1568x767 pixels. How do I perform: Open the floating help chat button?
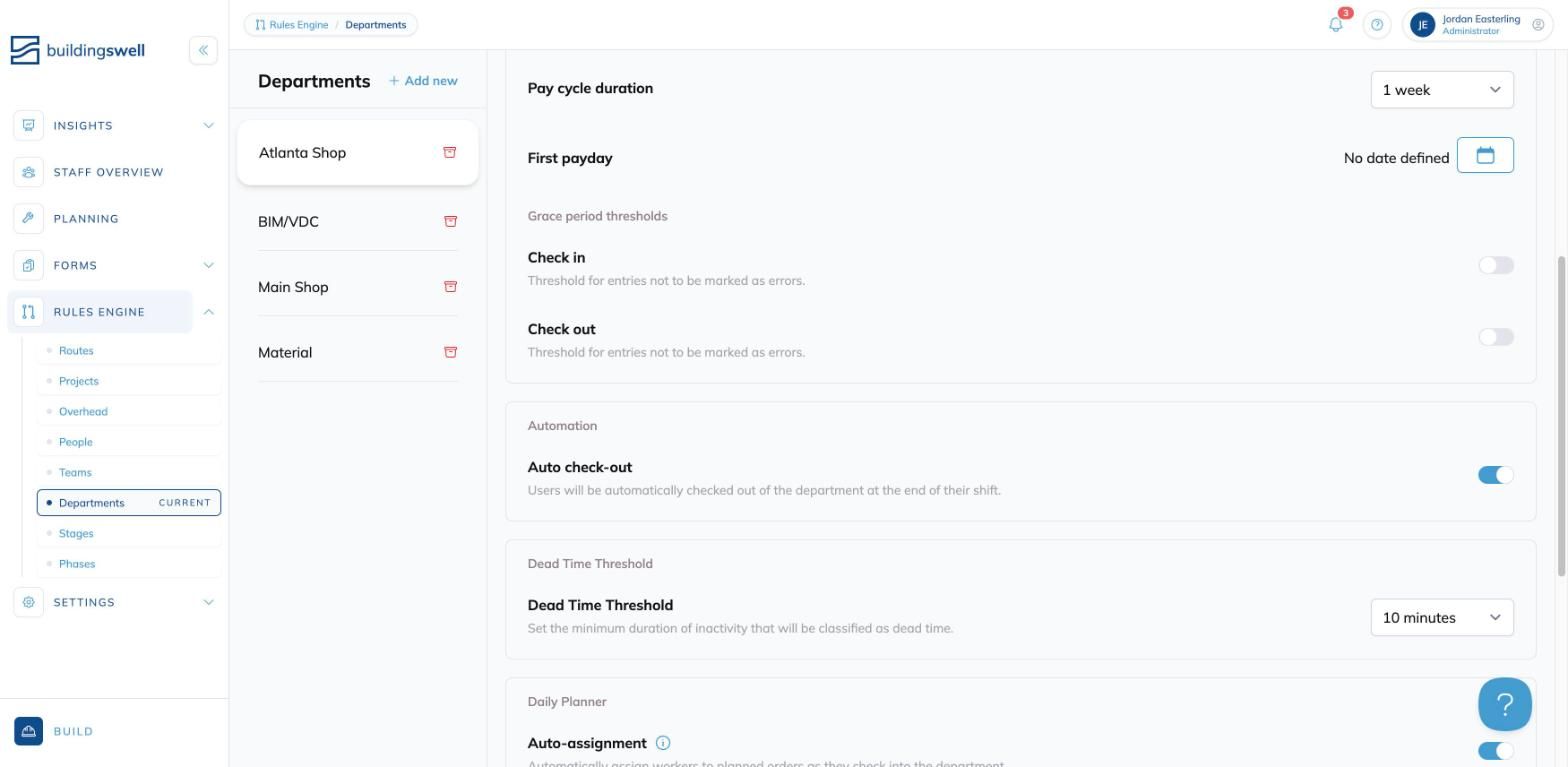tap(1505, 704)
